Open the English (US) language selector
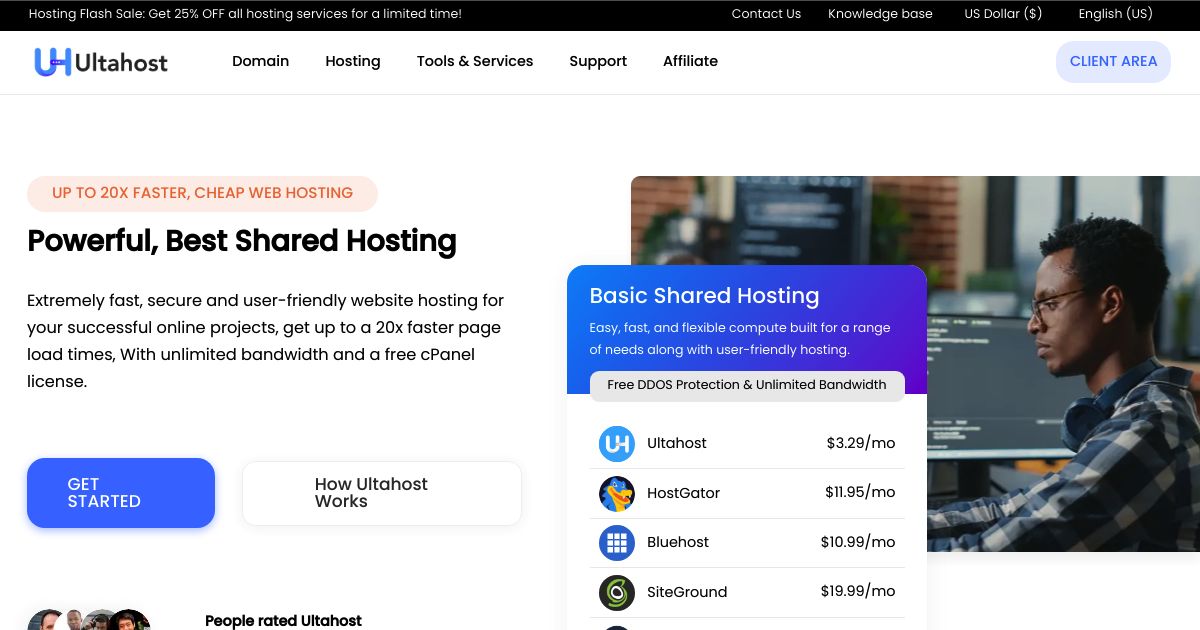 [1115, 14]
